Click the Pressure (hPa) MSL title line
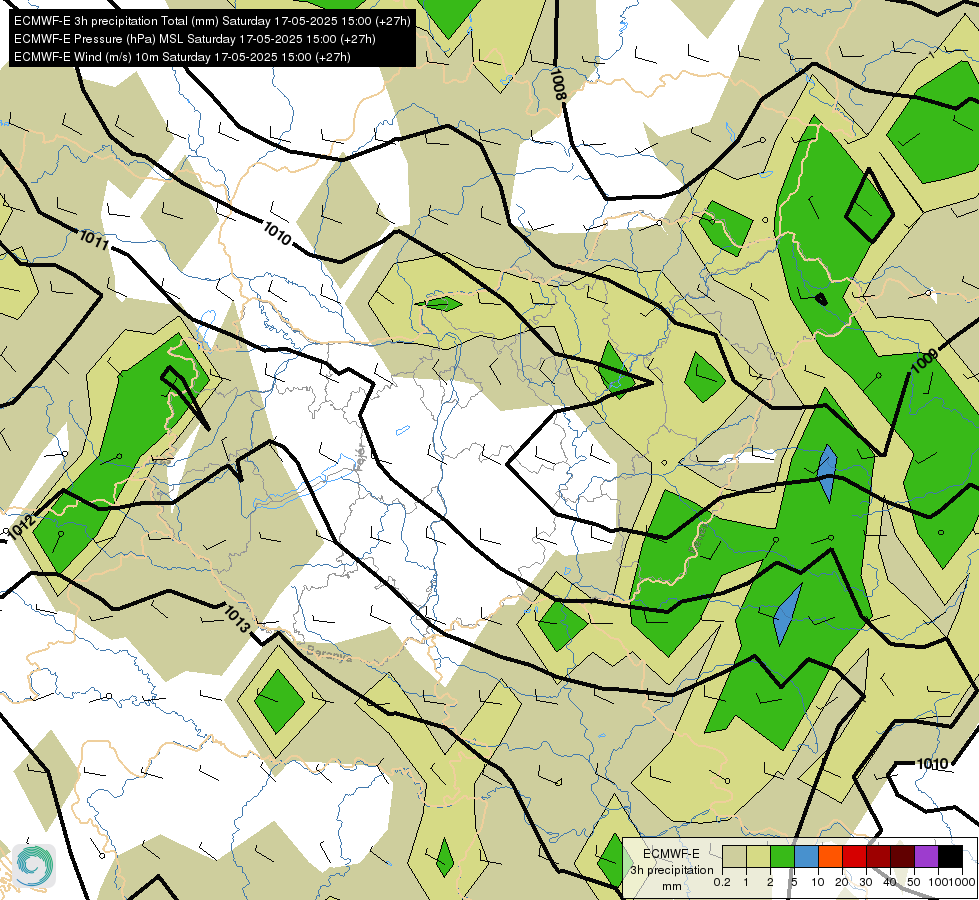This screenshot has width=979, height=900. pyautogui.click(x=195, y=39)
